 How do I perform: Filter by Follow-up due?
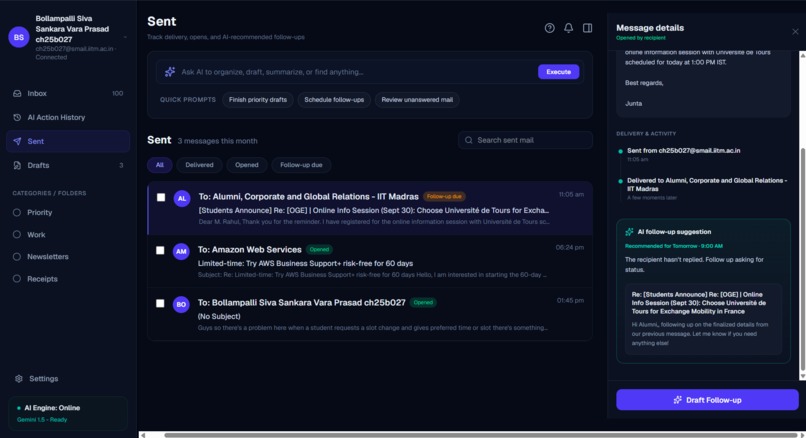coord(301,165)
